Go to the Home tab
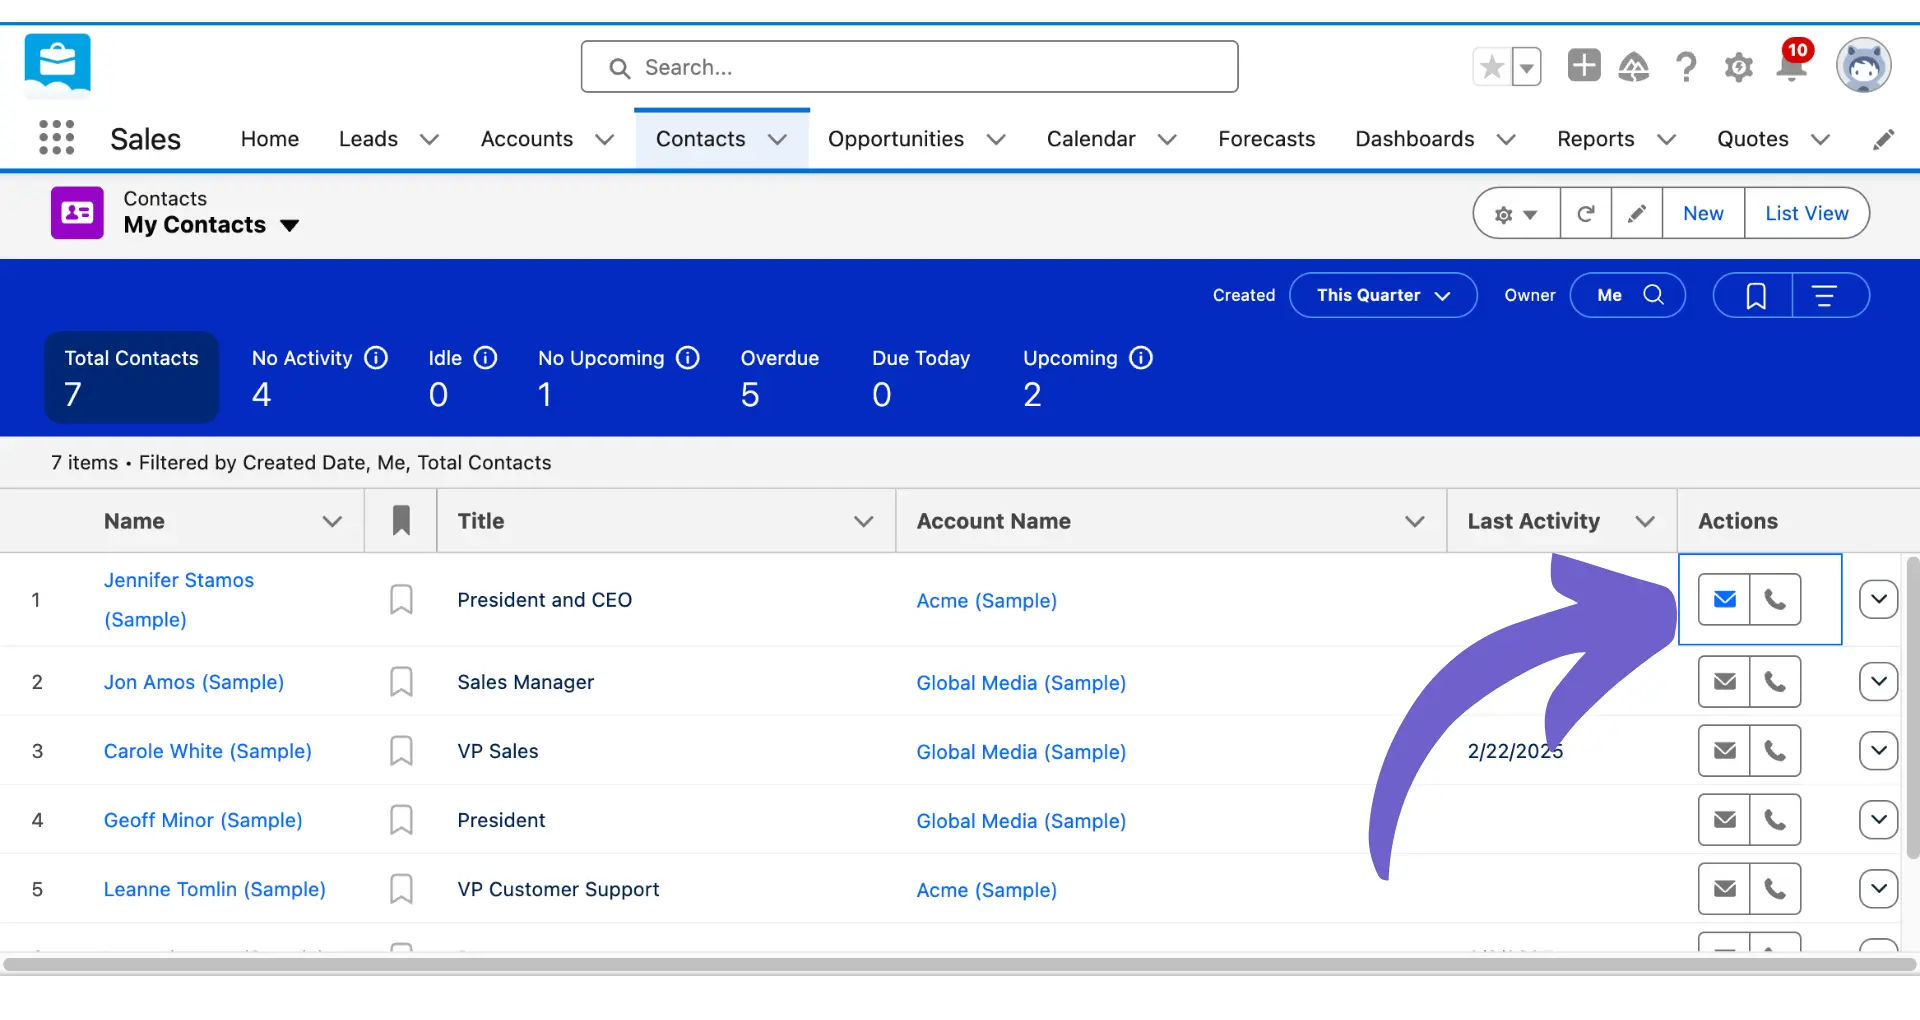This screenshot has height=1020, width=1920. tap(270, 139)
